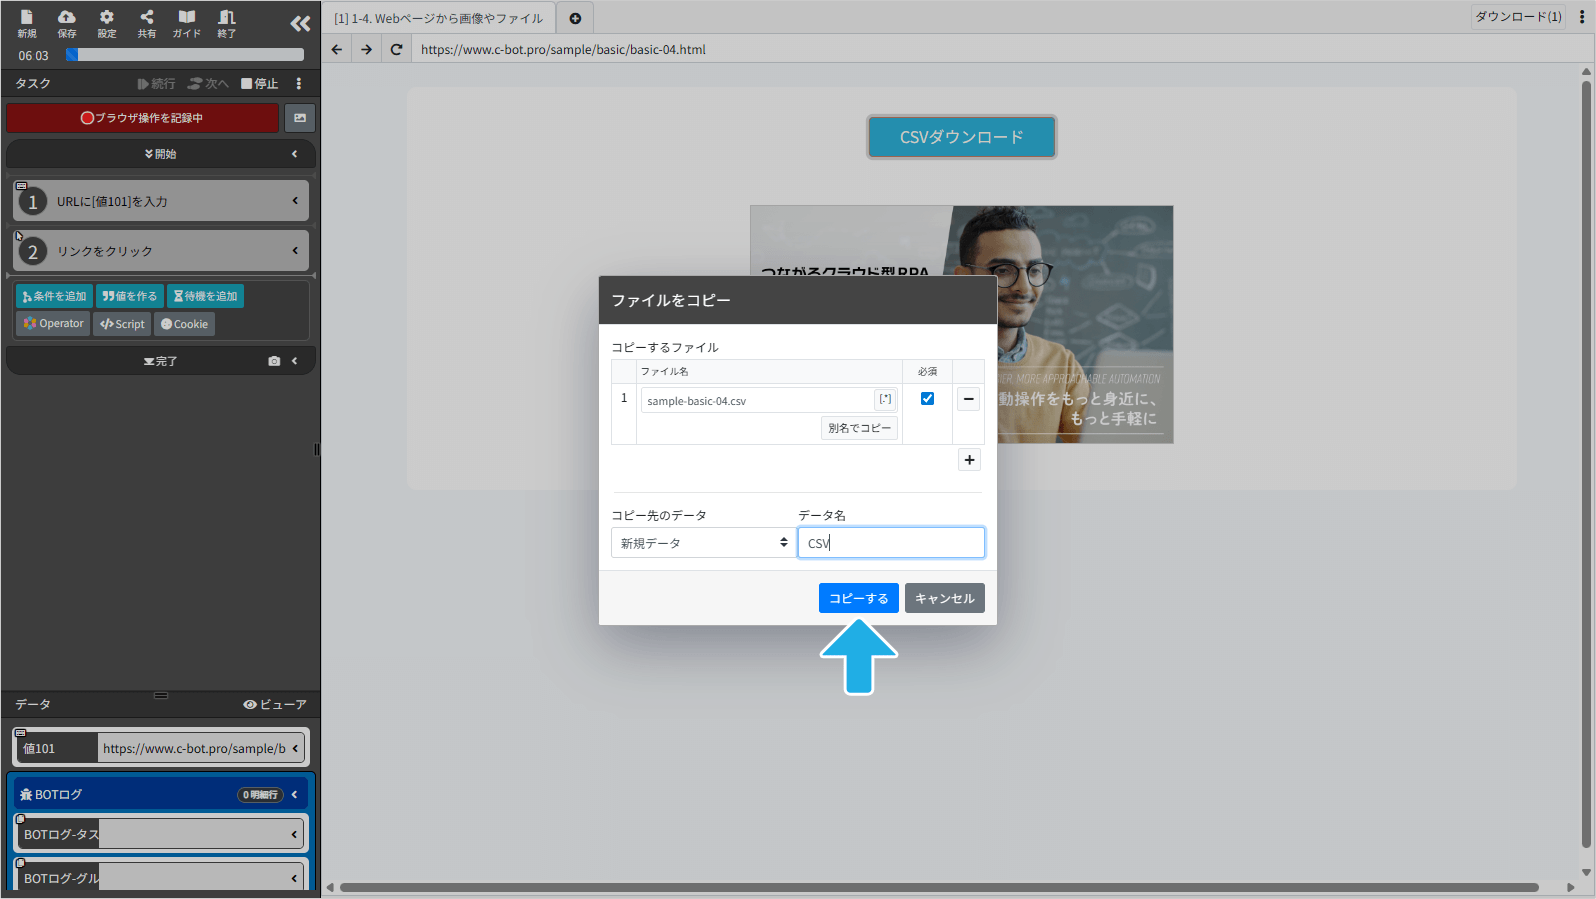This screenshot has height=899, width=1596.
Task: Add a file row with plus button
Action: pos(969,460)
